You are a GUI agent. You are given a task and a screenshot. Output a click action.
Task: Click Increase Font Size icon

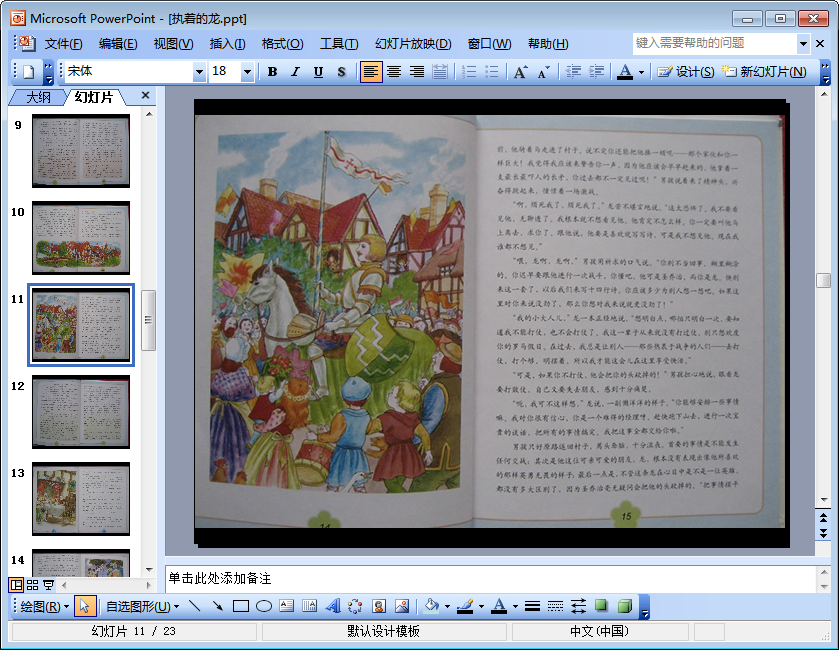click(520, 72)
